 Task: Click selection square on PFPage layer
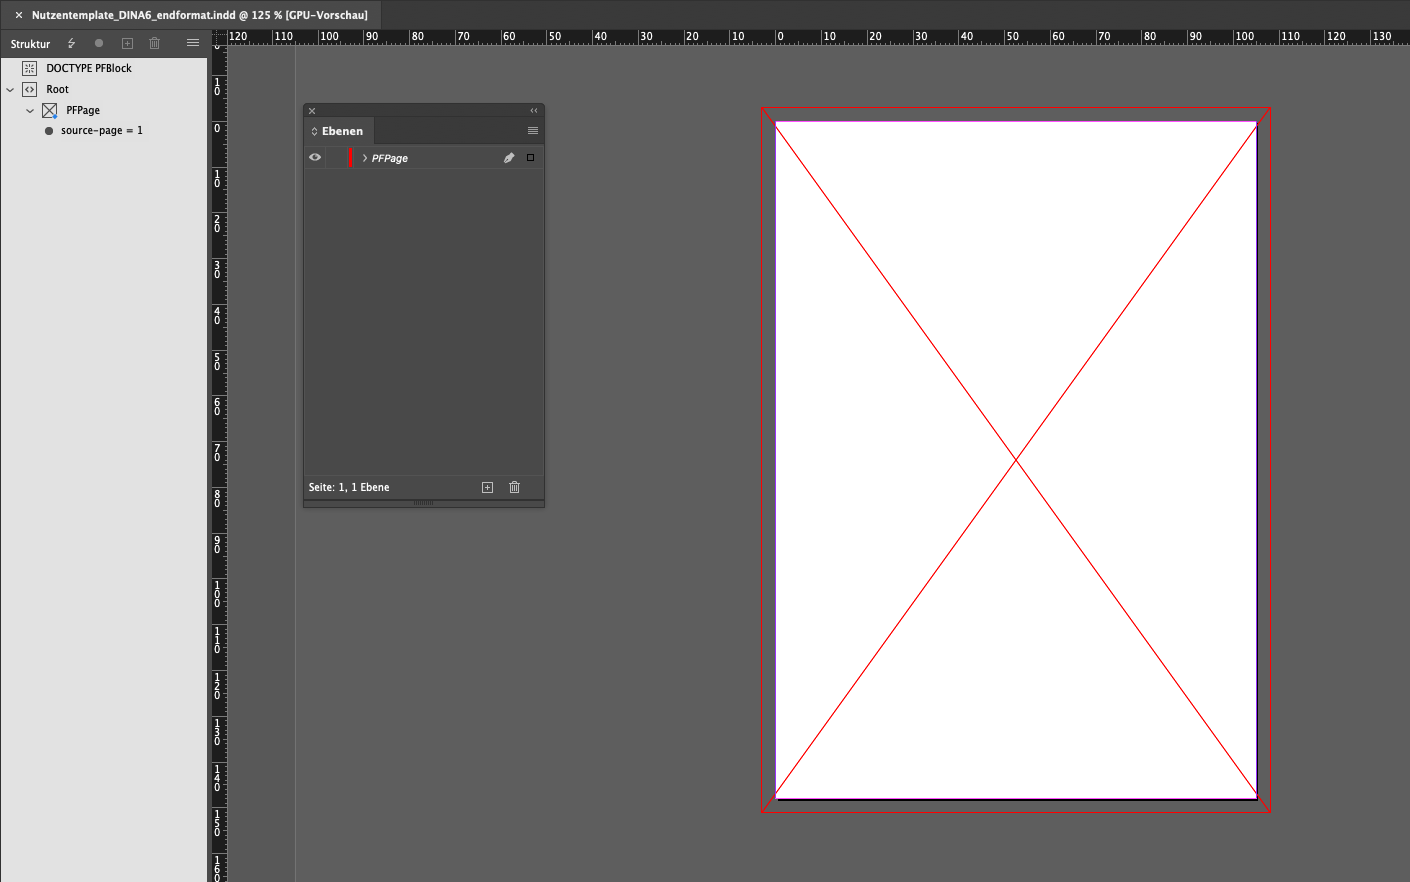(530, 158)
